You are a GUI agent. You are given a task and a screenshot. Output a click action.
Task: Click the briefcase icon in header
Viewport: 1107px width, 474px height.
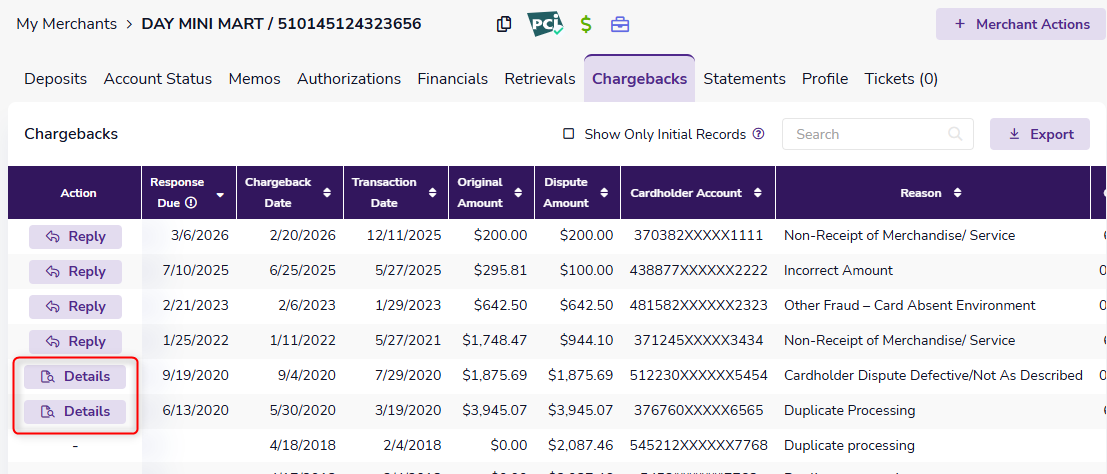(x=620, y=24)
